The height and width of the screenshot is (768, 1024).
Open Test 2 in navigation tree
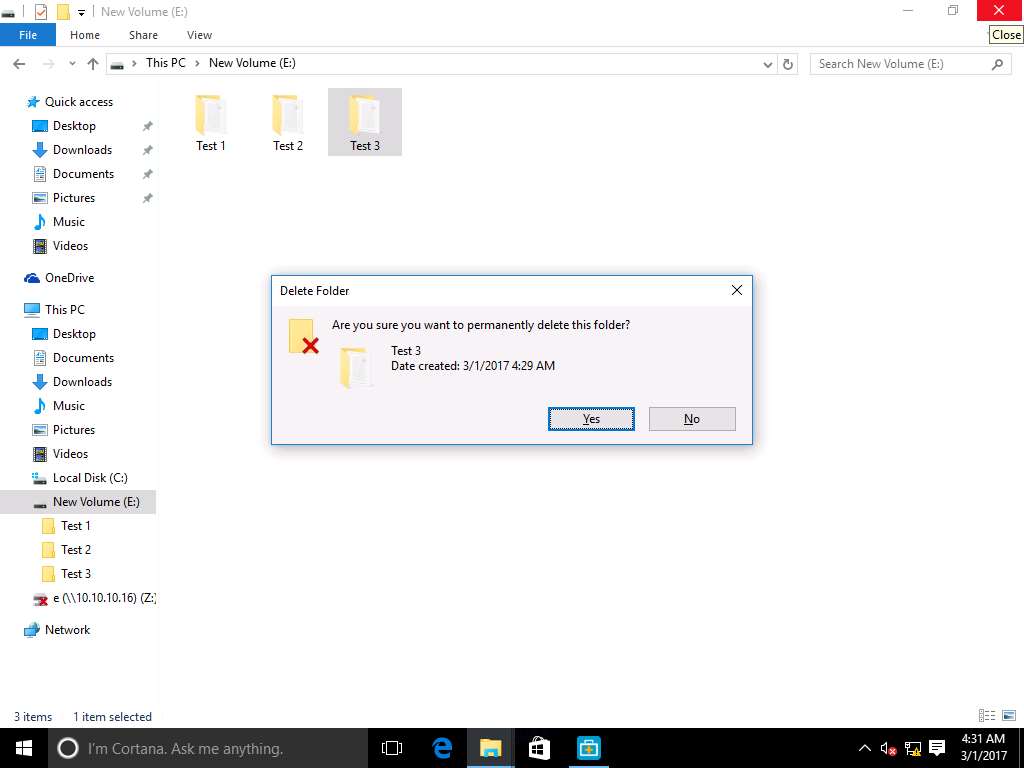coord(76,550)
